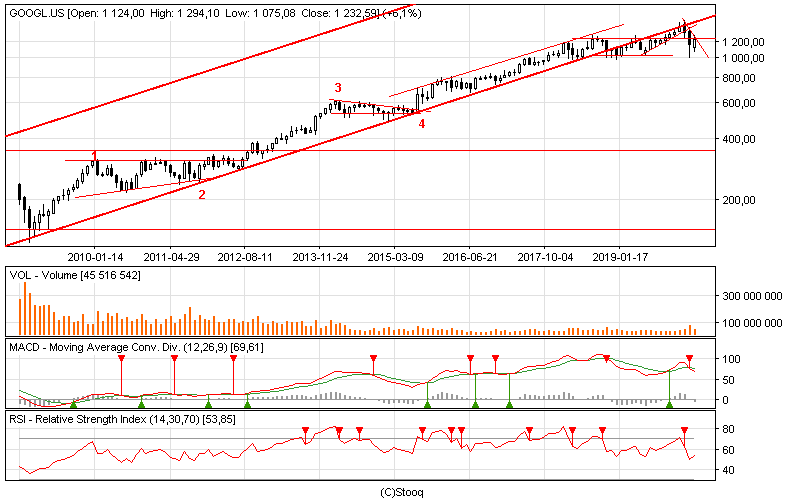
Task: Click the RSI - Relative Strength Index label
Action: point(122,420)
